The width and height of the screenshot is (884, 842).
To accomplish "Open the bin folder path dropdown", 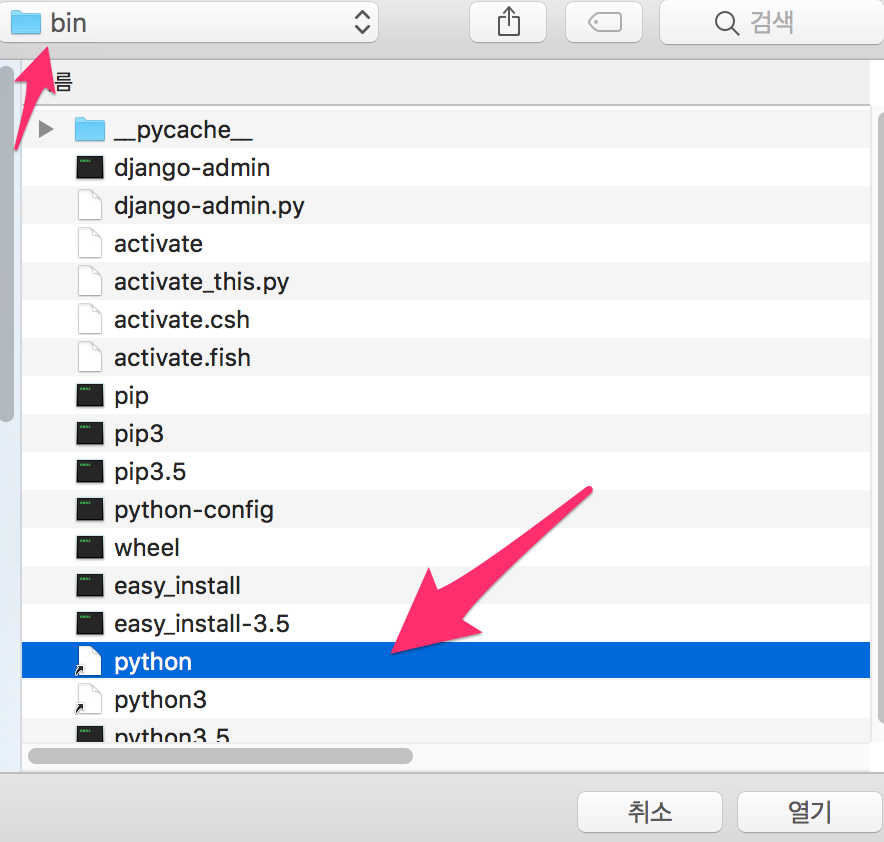I will (x=189, y=23).
